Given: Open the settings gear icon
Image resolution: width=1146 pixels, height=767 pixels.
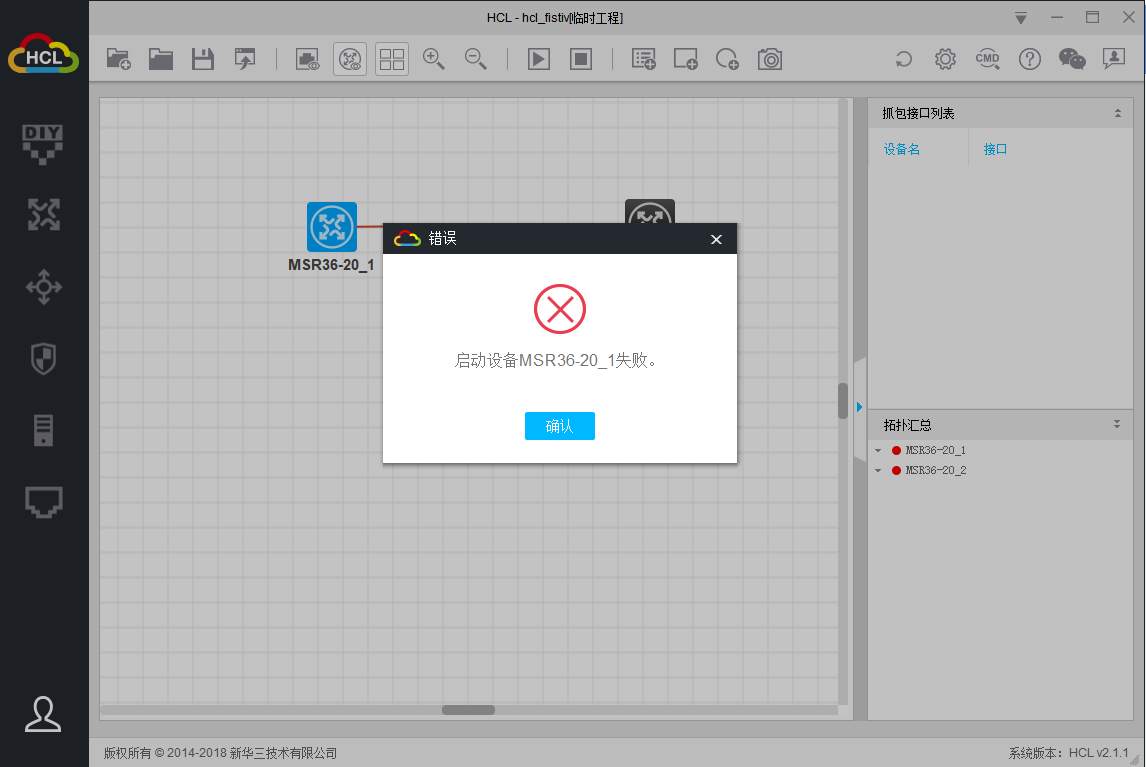Looking at the screenshot, I should (x=945, y=59).
